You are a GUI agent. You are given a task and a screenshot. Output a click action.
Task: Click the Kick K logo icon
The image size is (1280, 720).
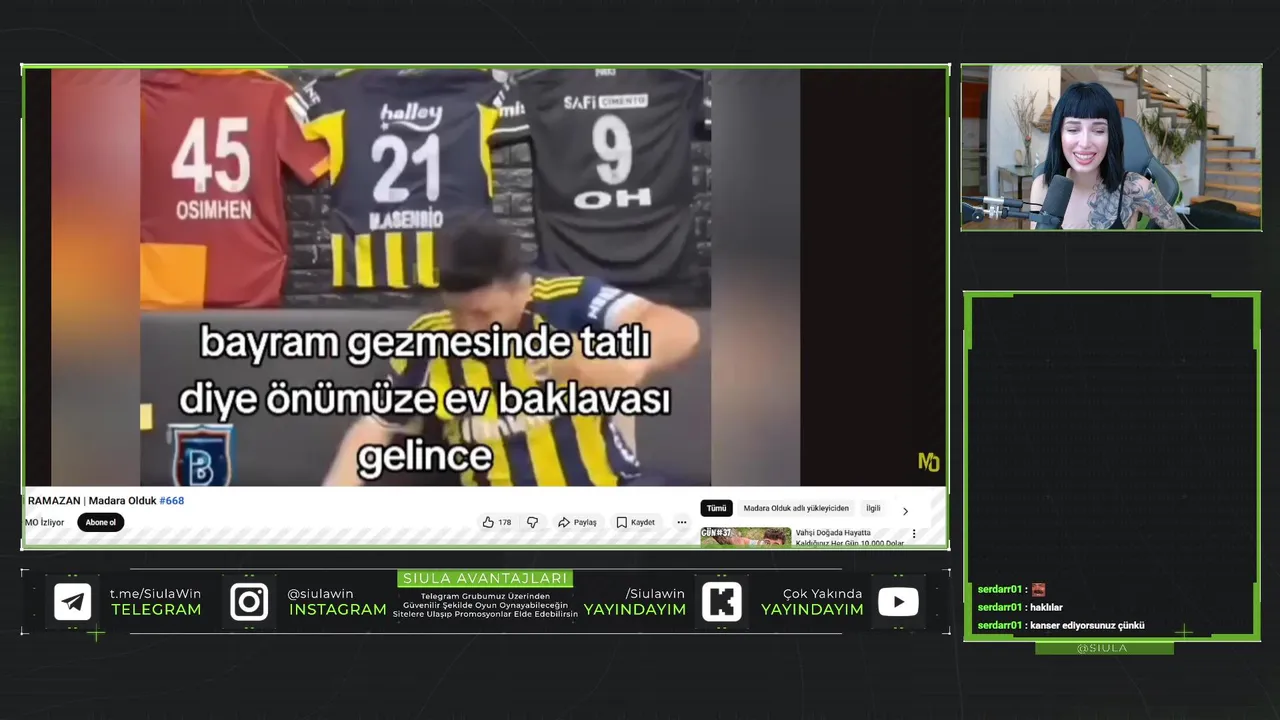(x=722, y=602)
